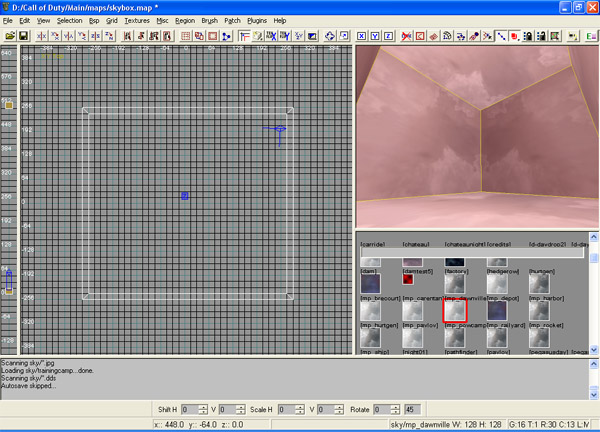600x432 pixels.
Task: Click Cubic clip camera icon
Action: click(x=312, y=36)
